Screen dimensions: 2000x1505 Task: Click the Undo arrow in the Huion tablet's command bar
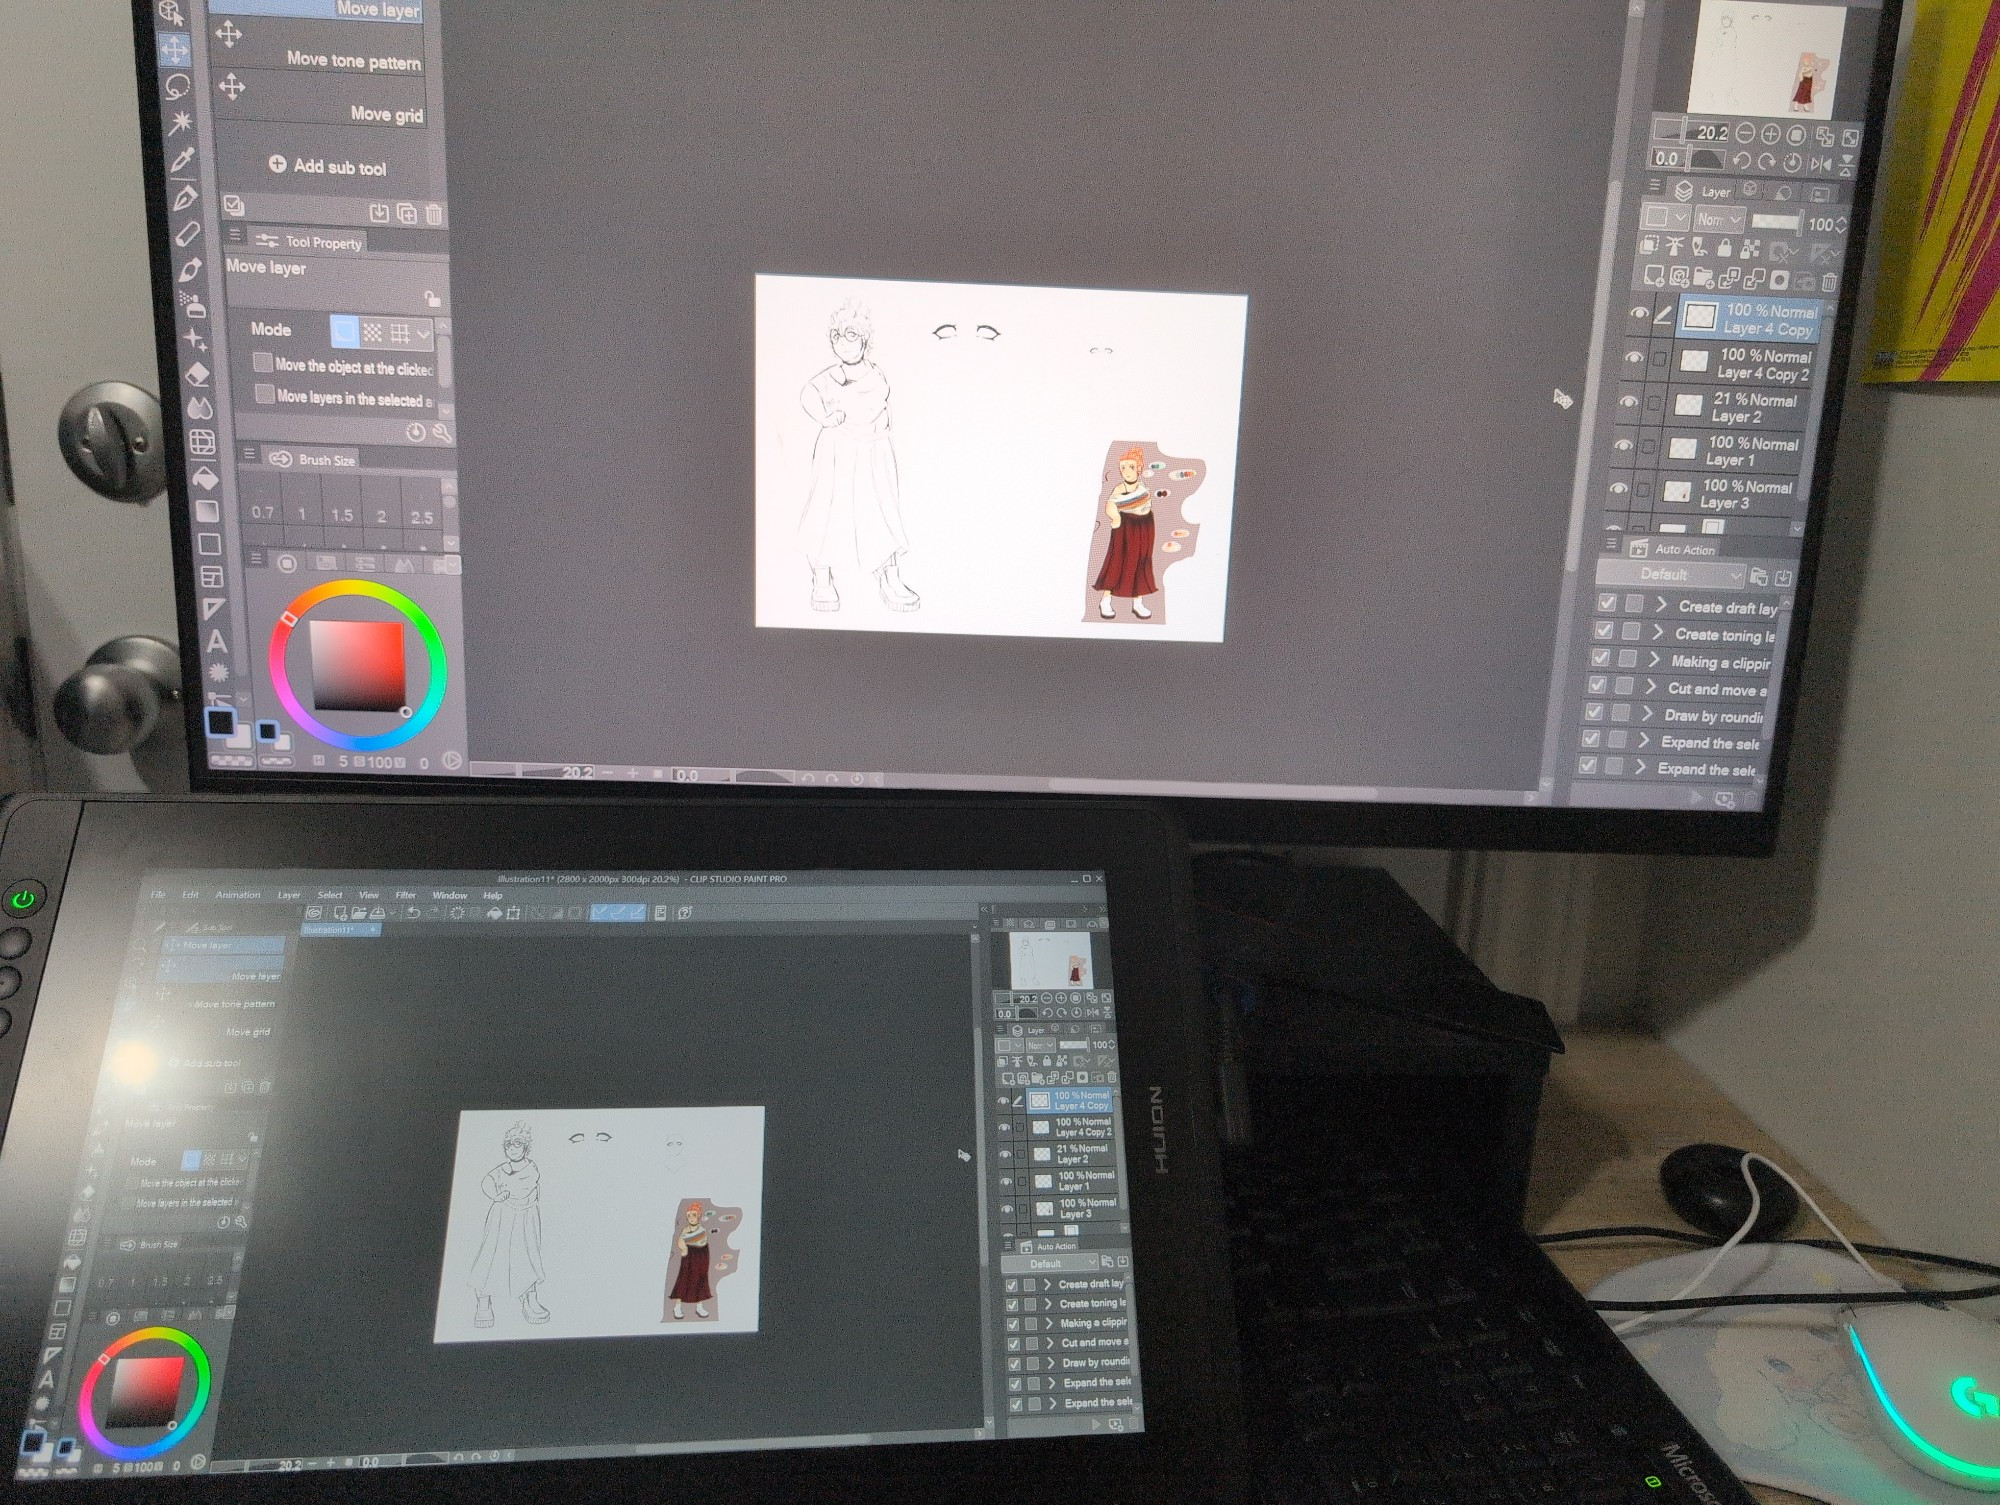412,912
